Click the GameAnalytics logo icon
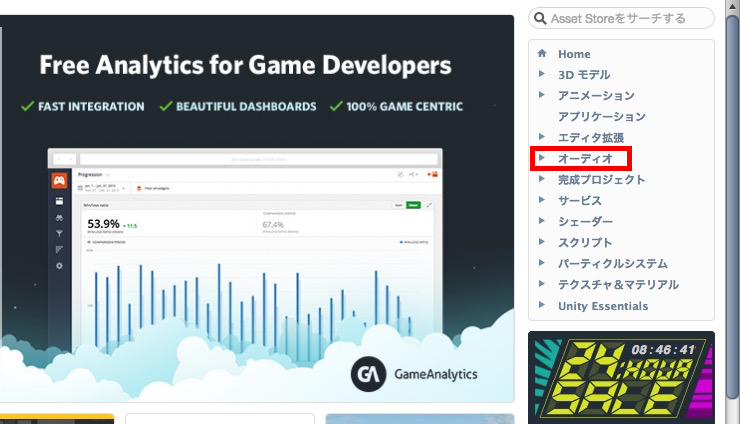This screenshot has height=424, width=740. (368, 374)
